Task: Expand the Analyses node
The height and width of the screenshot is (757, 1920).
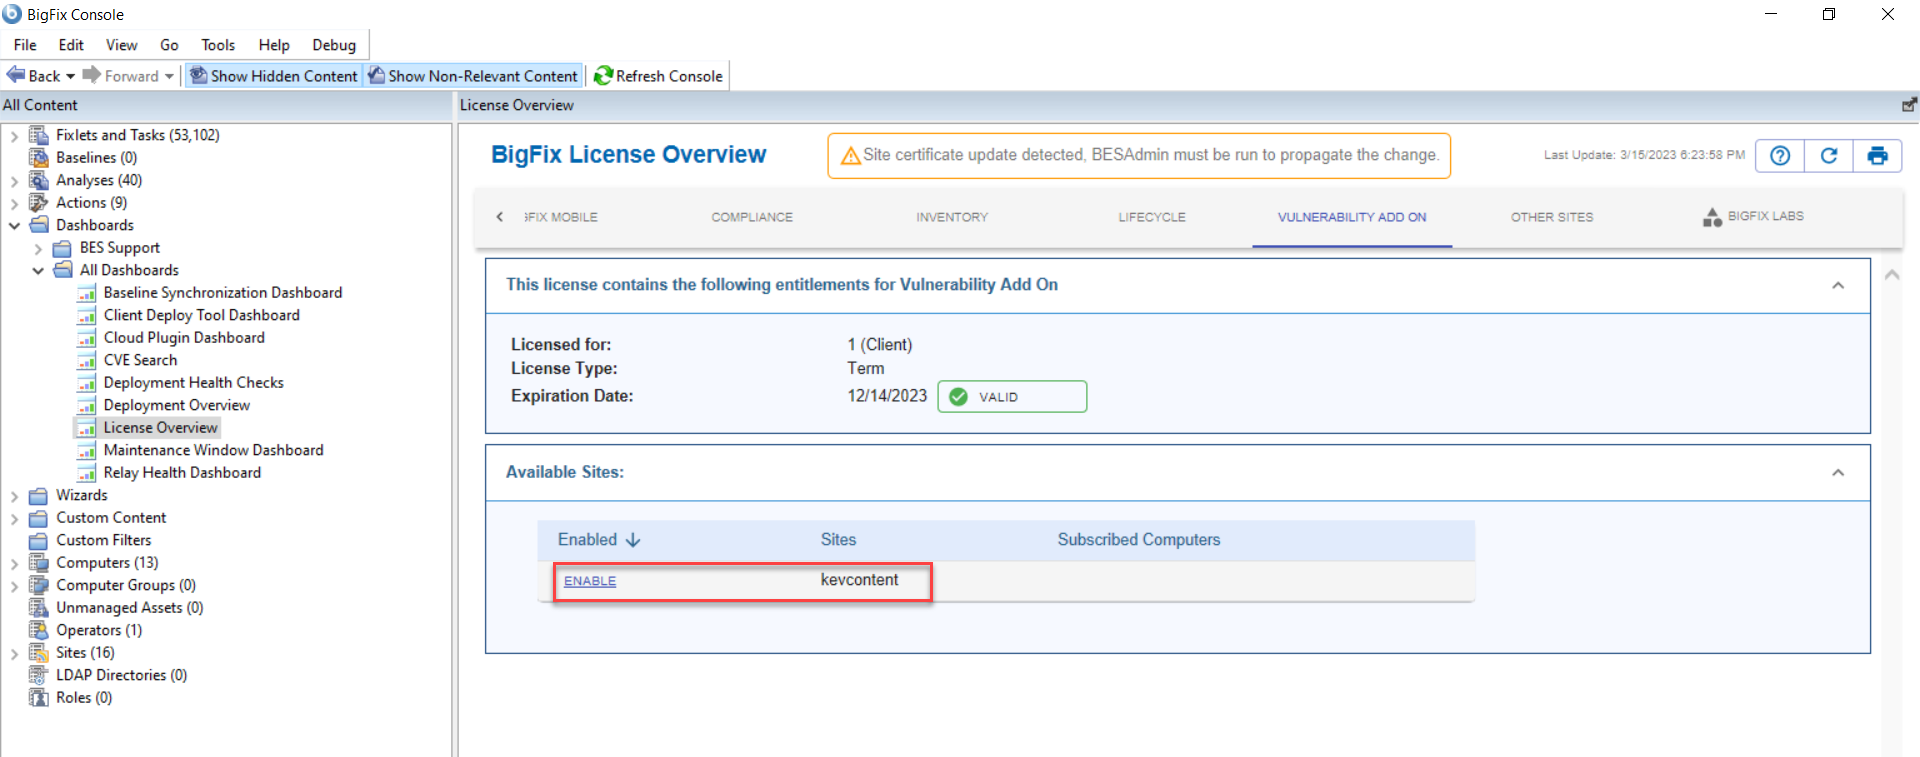Action: point(14,181)
